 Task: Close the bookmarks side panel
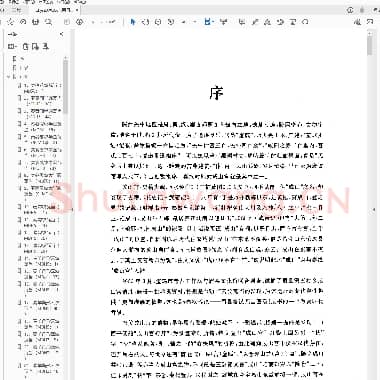click(61, 34)
